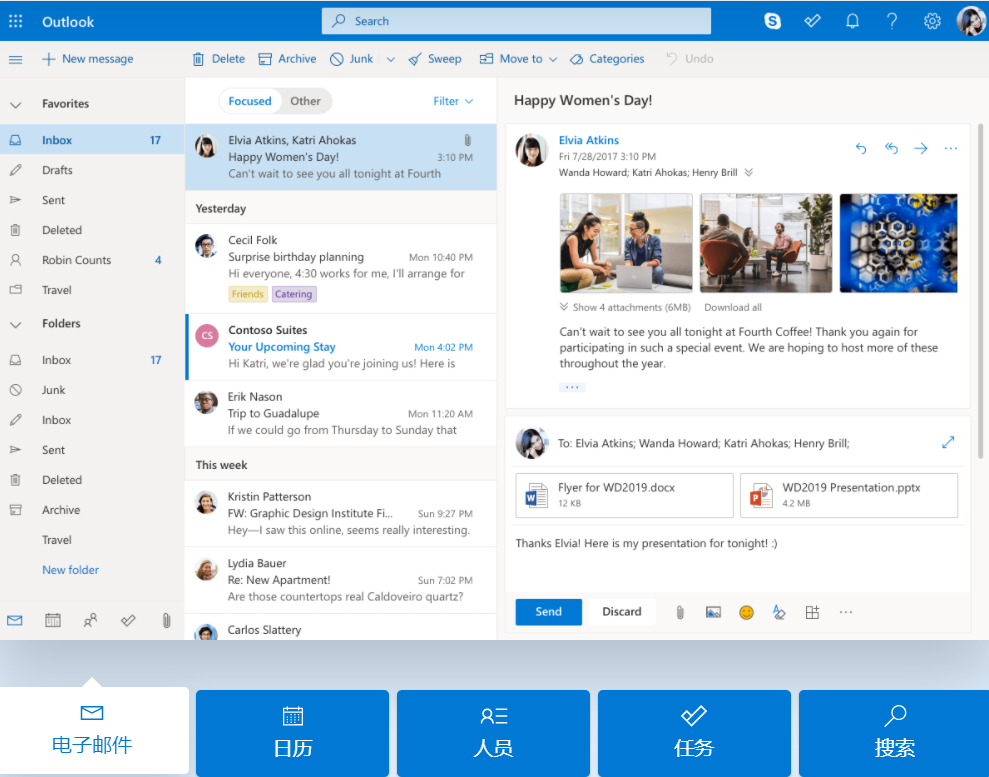Open the Junk options dropdown arrow
Viewport: 989px width, 777px height.
point(390,59)
